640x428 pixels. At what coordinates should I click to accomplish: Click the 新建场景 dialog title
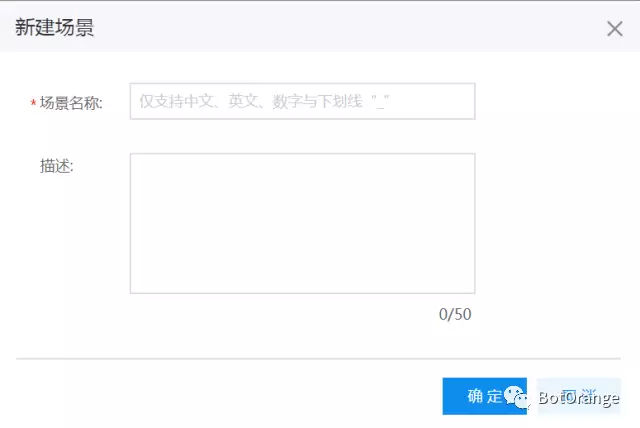pos(54,28)
